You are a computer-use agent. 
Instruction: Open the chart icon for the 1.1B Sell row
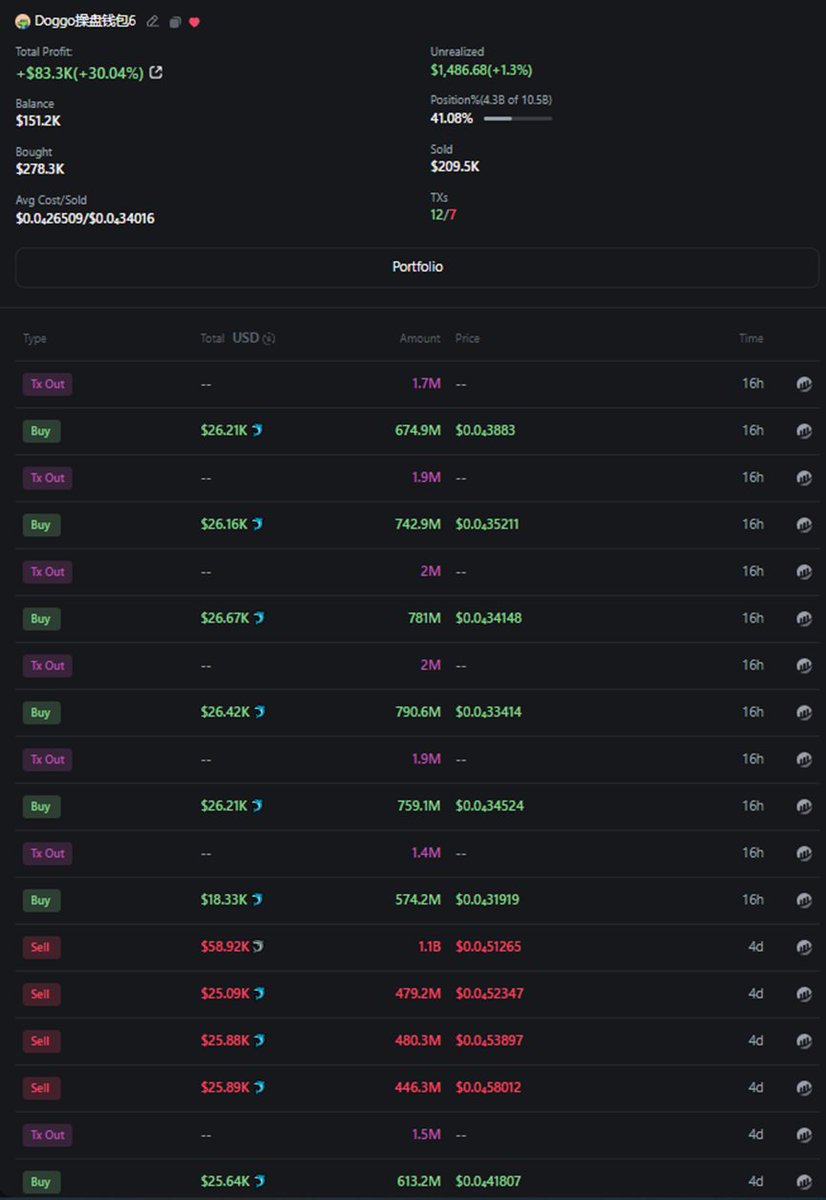804,947
